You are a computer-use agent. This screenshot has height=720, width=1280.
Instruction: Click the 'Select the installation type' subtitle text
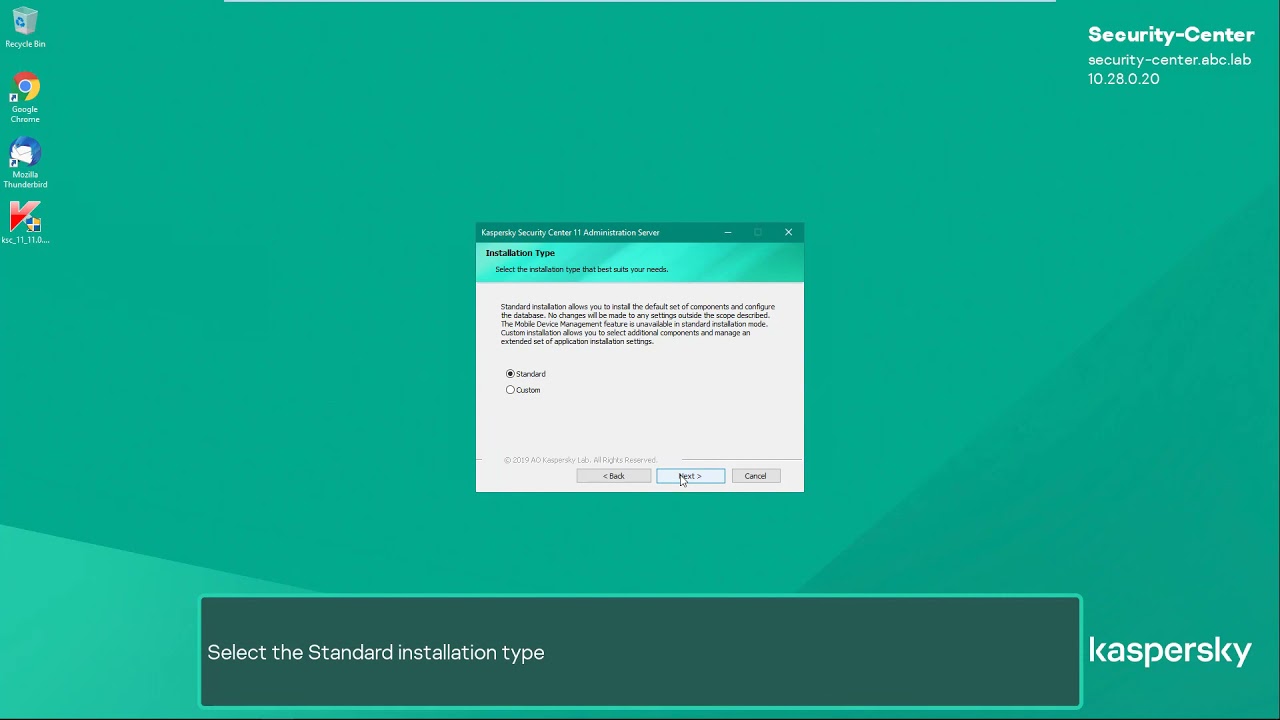point(581,269)
